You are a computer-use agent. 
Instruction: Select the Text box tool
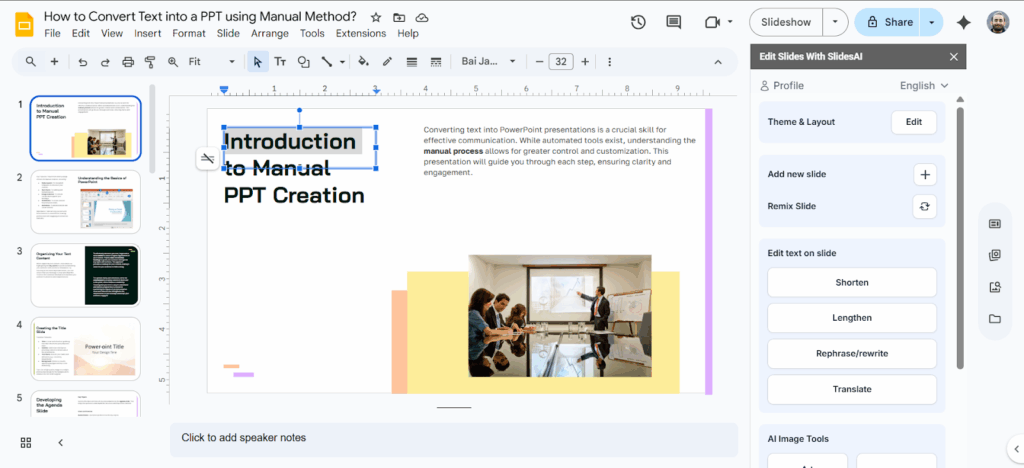(280, 62)
